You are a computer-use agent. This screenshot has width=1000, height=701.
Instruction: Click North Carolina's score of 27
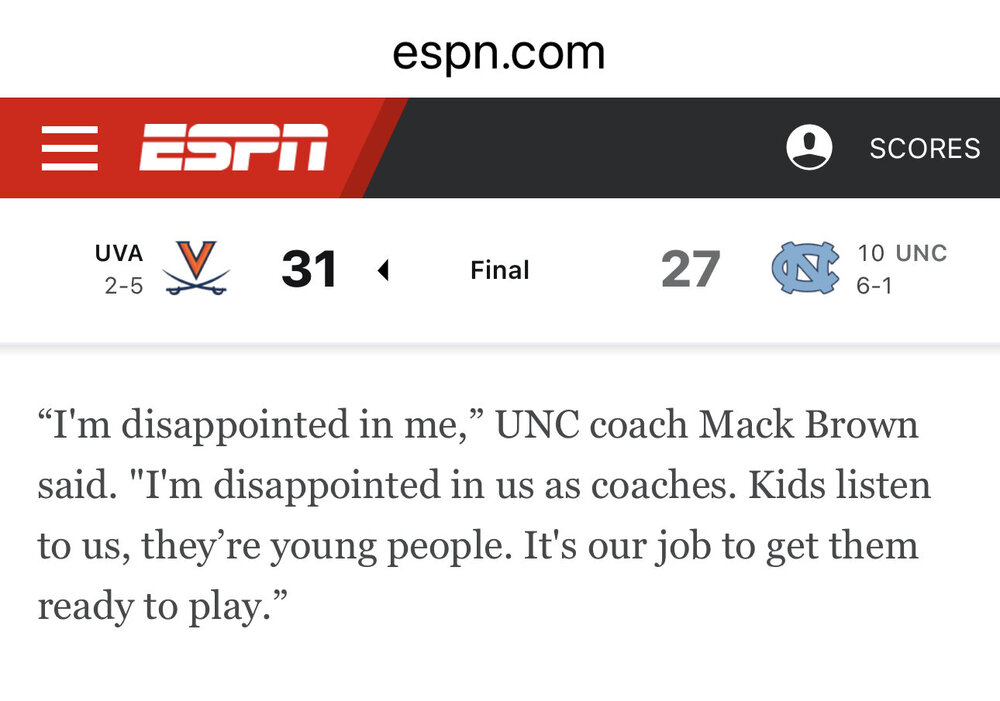(x=690, y=270)
